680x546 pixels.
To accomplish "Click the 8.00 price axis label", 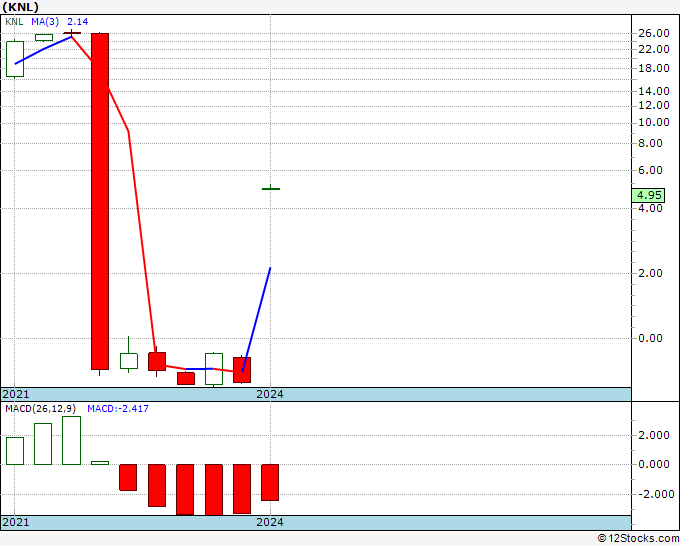I will 650,143.
